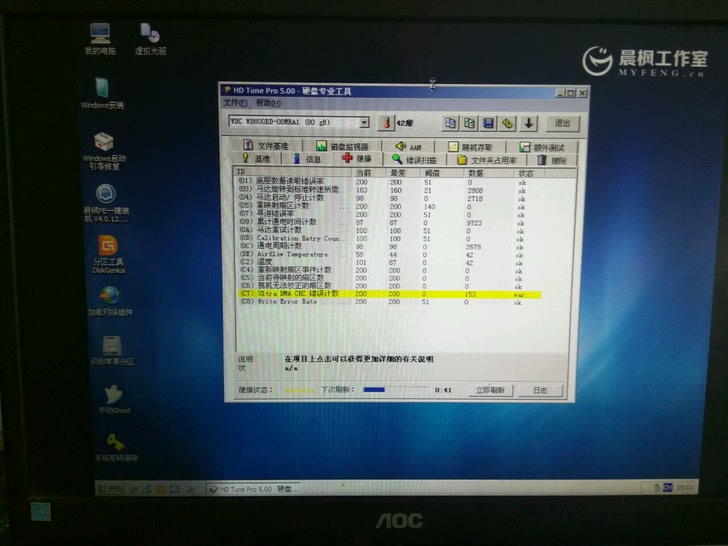Select the (0C) 通电周期计数 row
This screenshot has height=546, width=728.
[384, 247]
